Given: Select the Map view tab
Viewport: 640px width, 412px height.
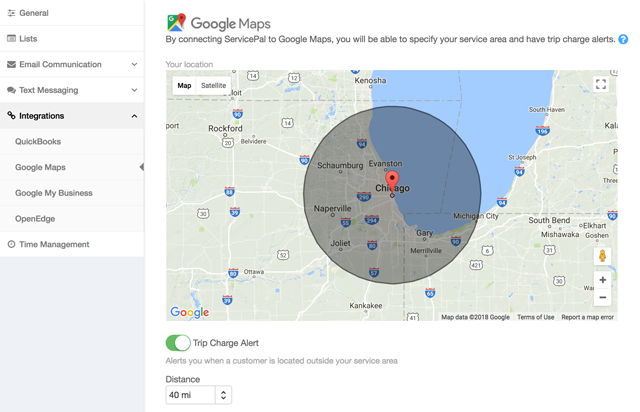Looking at the screenshot, I should click(x=184, y=85).
